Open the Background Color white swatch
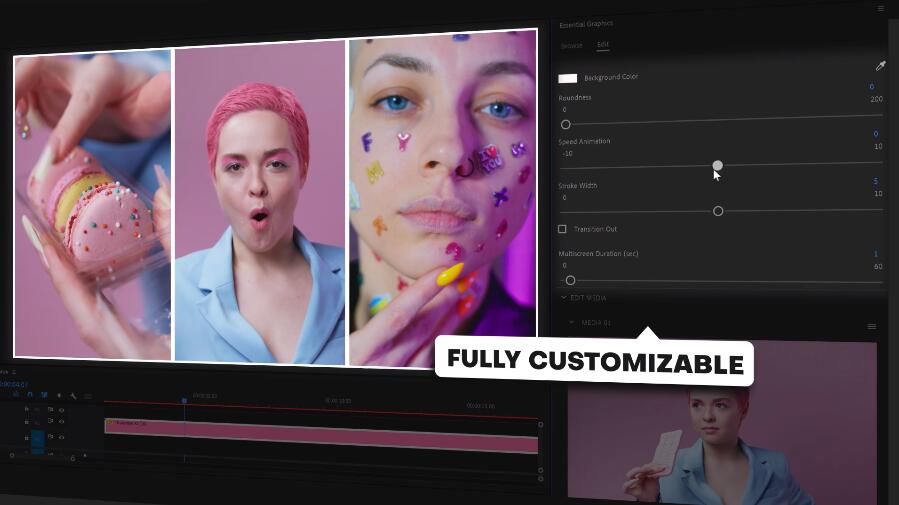Image resolution: width=899 pixels, height=505 pixels. click(x=568, y=78)
